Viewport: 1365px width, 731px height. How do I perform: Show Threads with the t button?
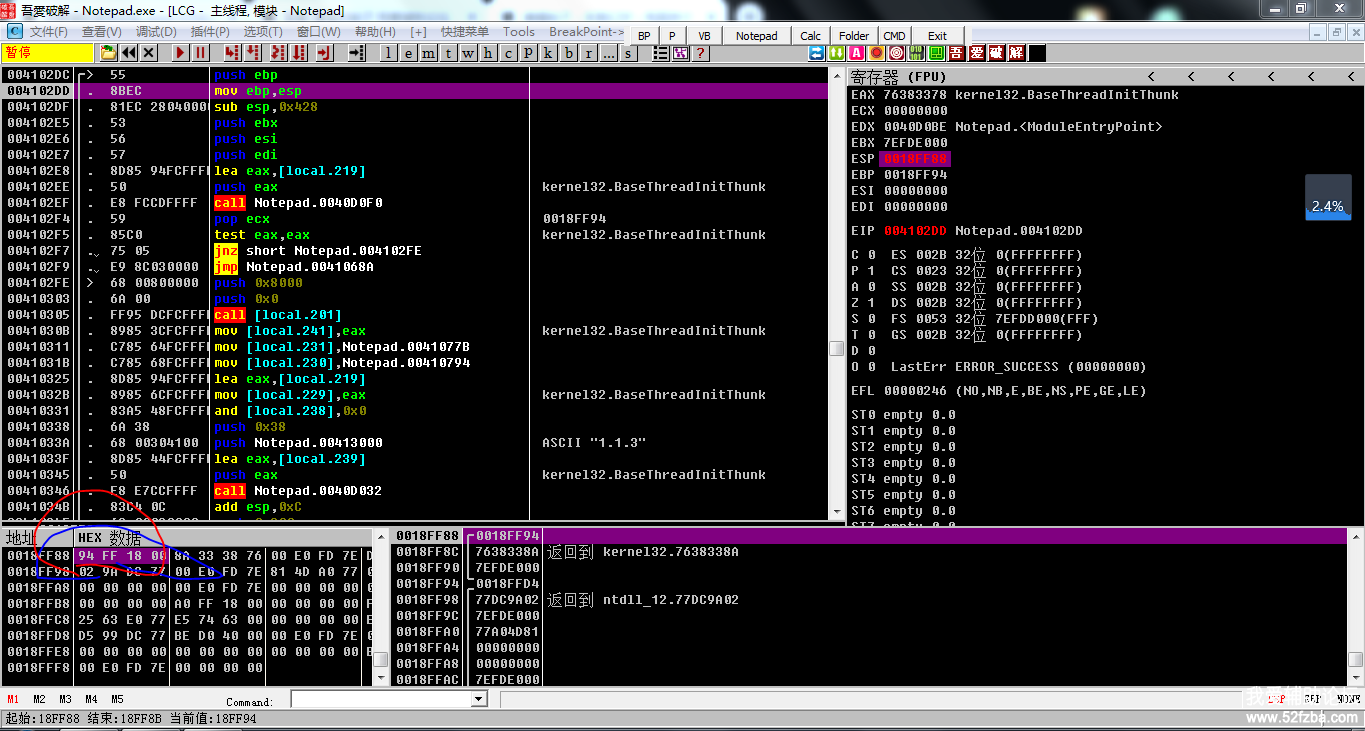[x=448, y=53]
